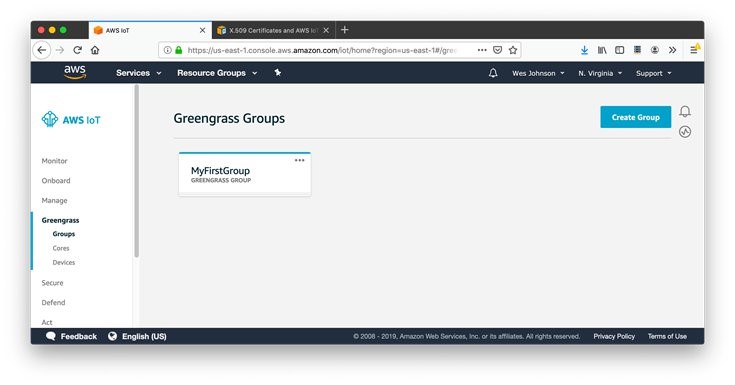Screen dimensions: 735x385
Task: Open the Privacy Policy link
Action: coord(614,336)
